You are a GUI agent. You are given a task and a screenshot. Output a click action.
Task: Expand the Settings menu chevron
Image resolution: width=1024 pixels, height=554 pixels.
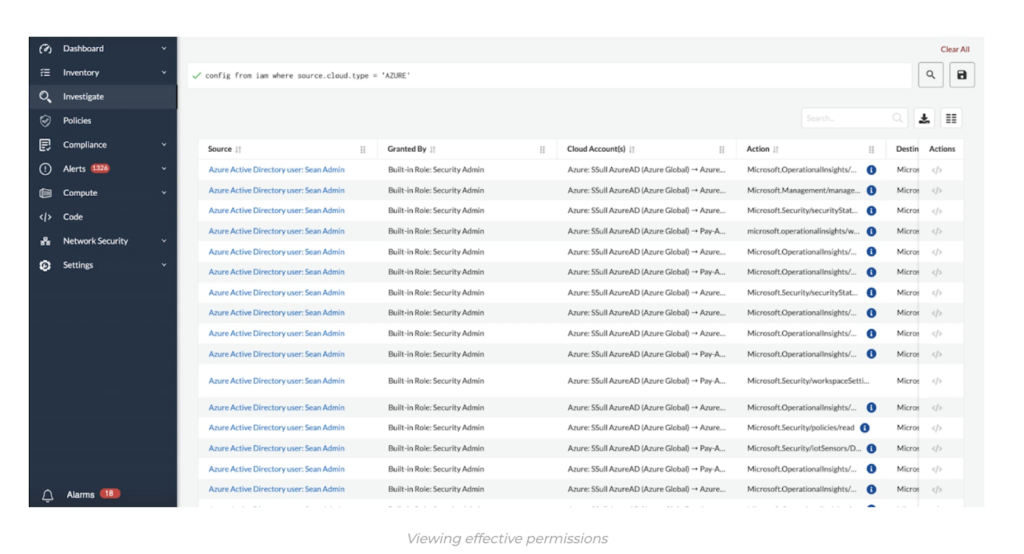pos(164,265)
